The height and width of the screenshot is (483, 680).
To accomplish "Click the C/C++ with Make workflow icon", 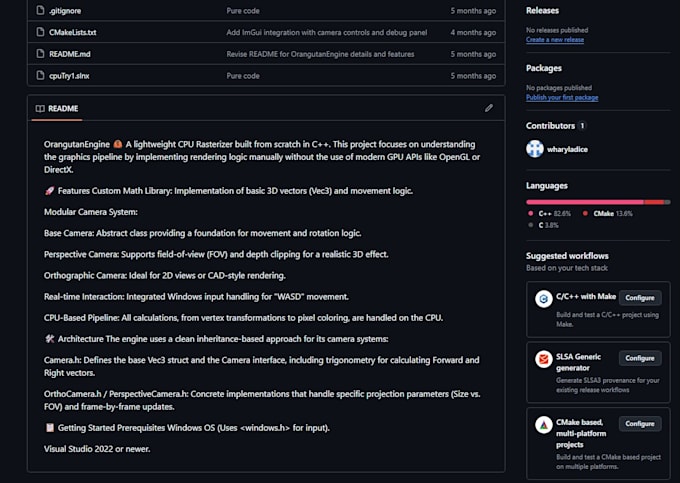I will [543, 299].
